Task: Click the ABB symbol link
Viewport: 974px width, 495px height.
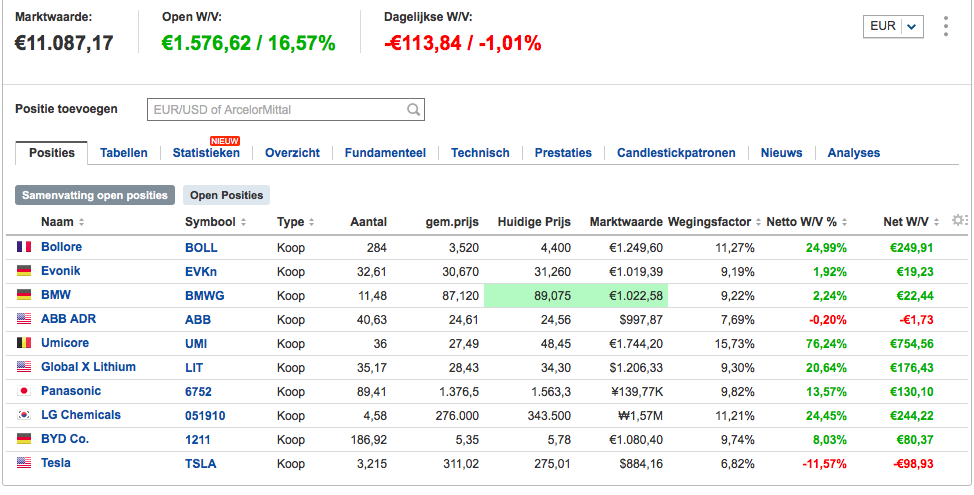Action: 198,320
